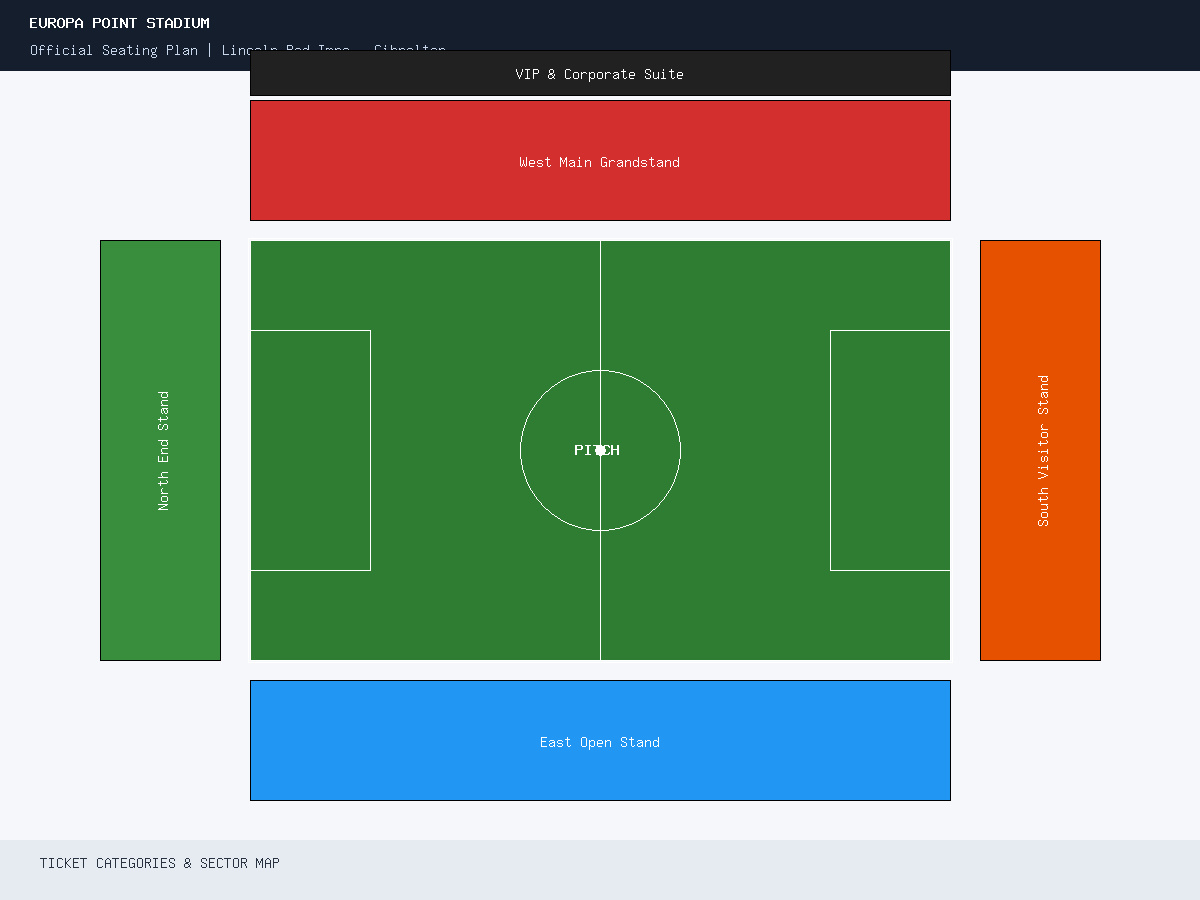
Task: Click the VIP & Corporate Suite text label
Action: 600,74
